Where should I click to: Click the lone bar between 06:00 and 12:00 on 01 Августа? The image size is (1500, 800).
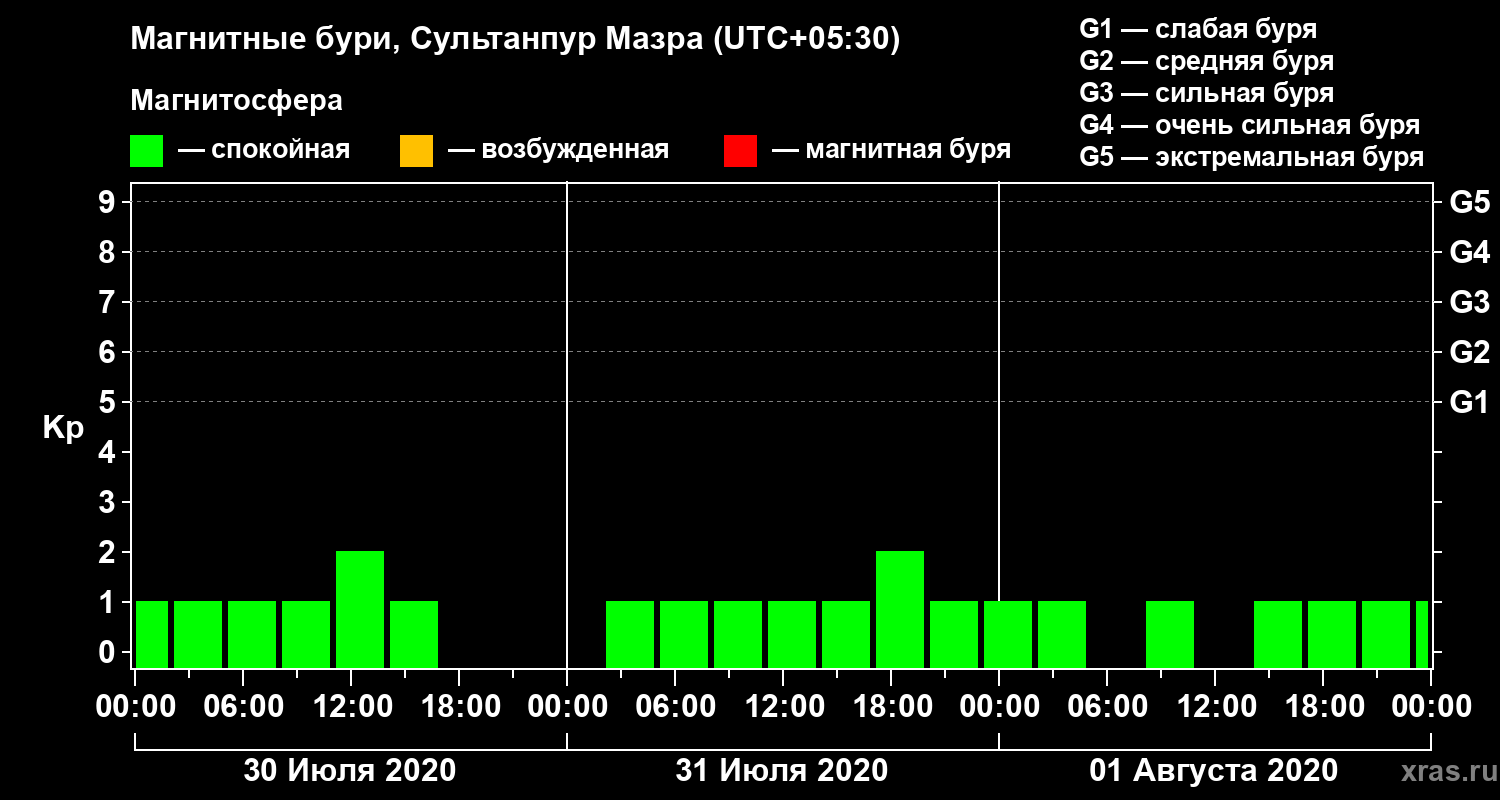coord(1170,634)
